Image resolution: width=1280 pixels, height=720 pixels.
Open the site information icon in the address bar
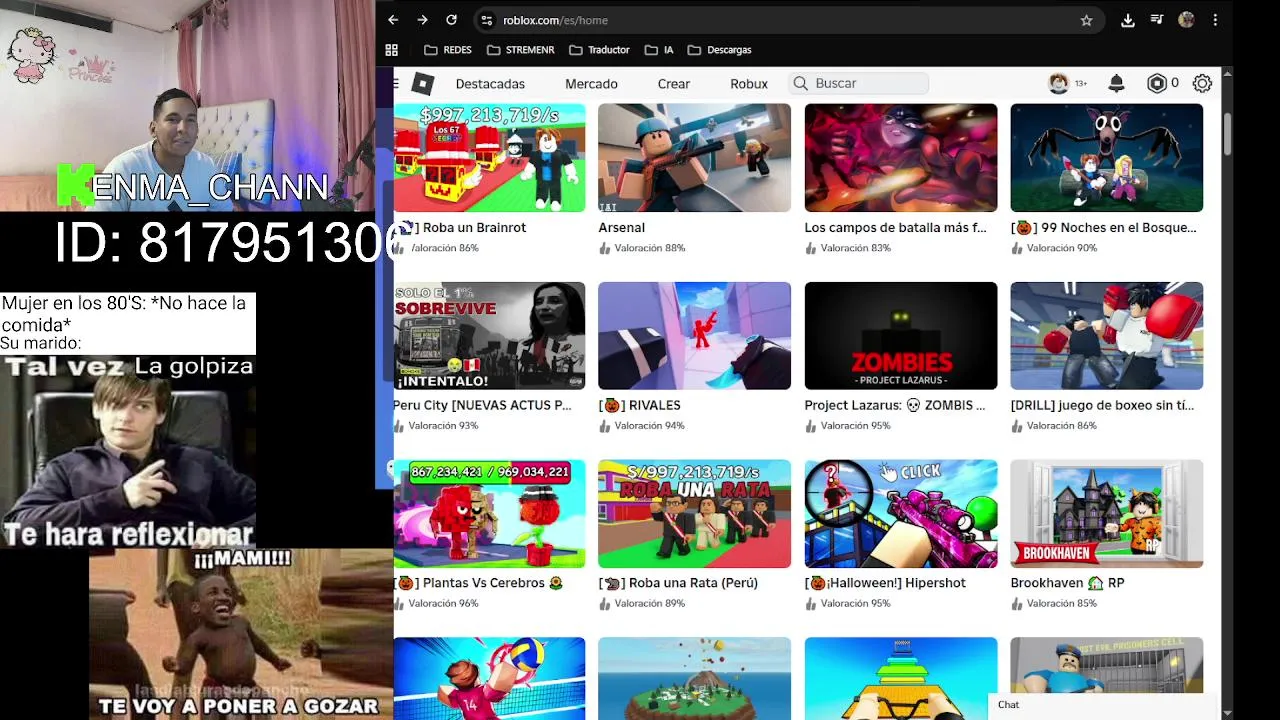pyautogui.click(x=486, y=20)
